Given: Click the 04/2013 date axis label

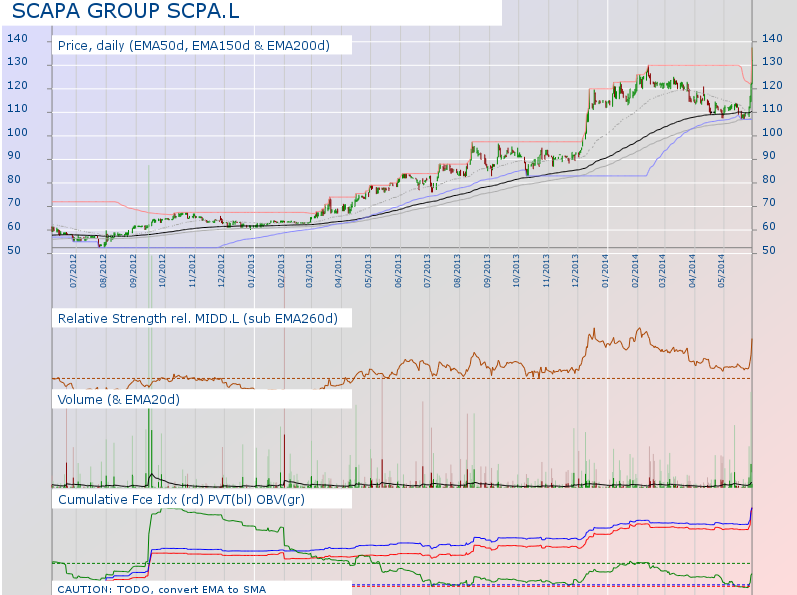Looking at the screenshot, I should tap(339, 271).
